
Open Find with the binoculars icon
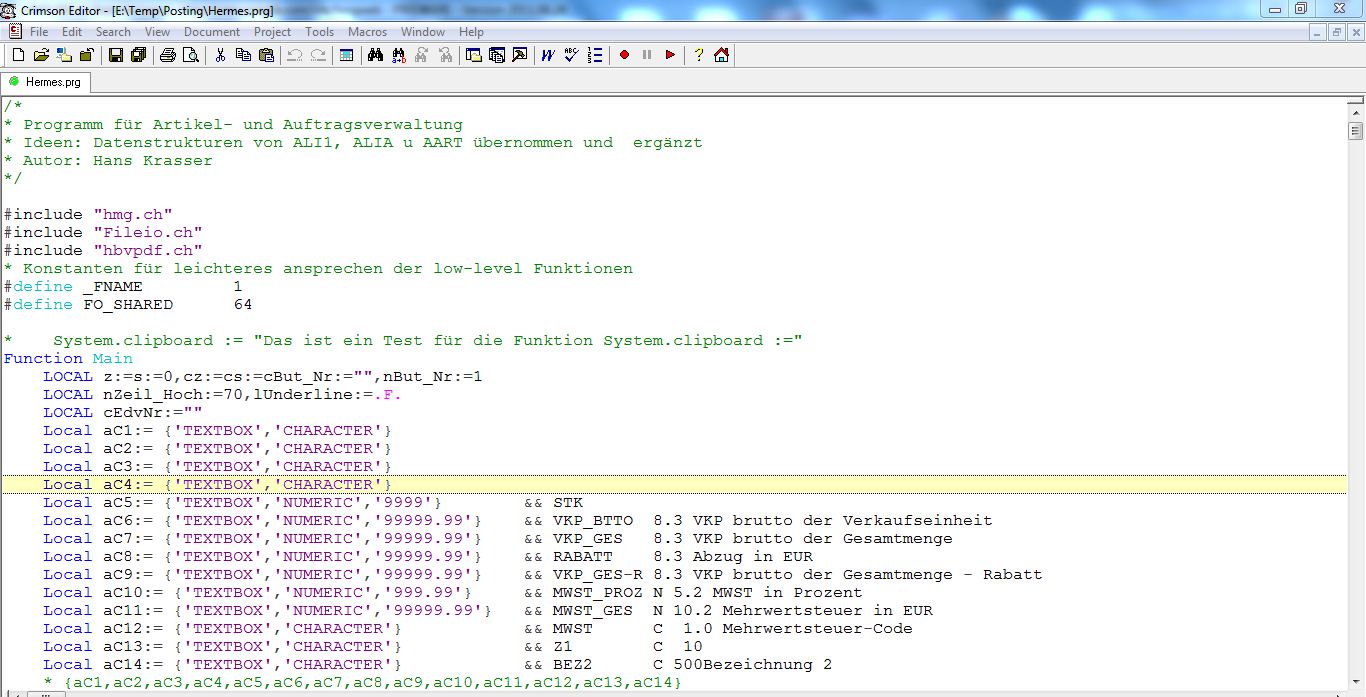click(375, 55)
